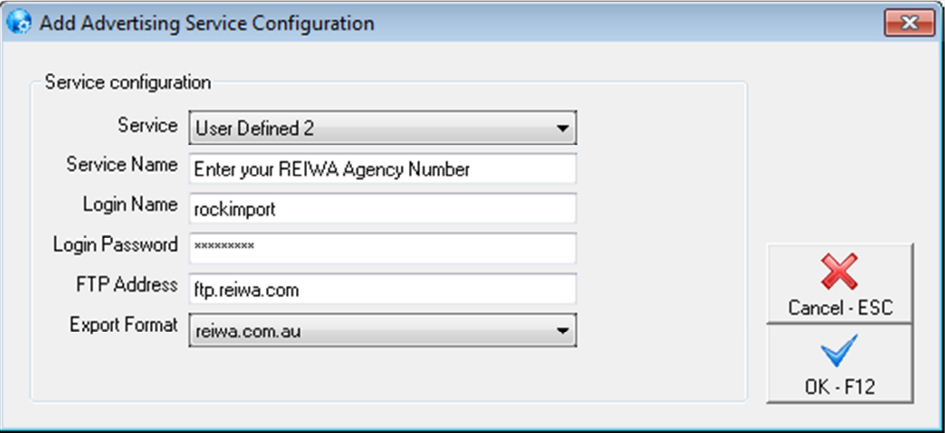The width and height of the screenshot is (945, 433).
Task: Click the FTP Address field with ftp.reiwa.com
Action: (382, 289)
